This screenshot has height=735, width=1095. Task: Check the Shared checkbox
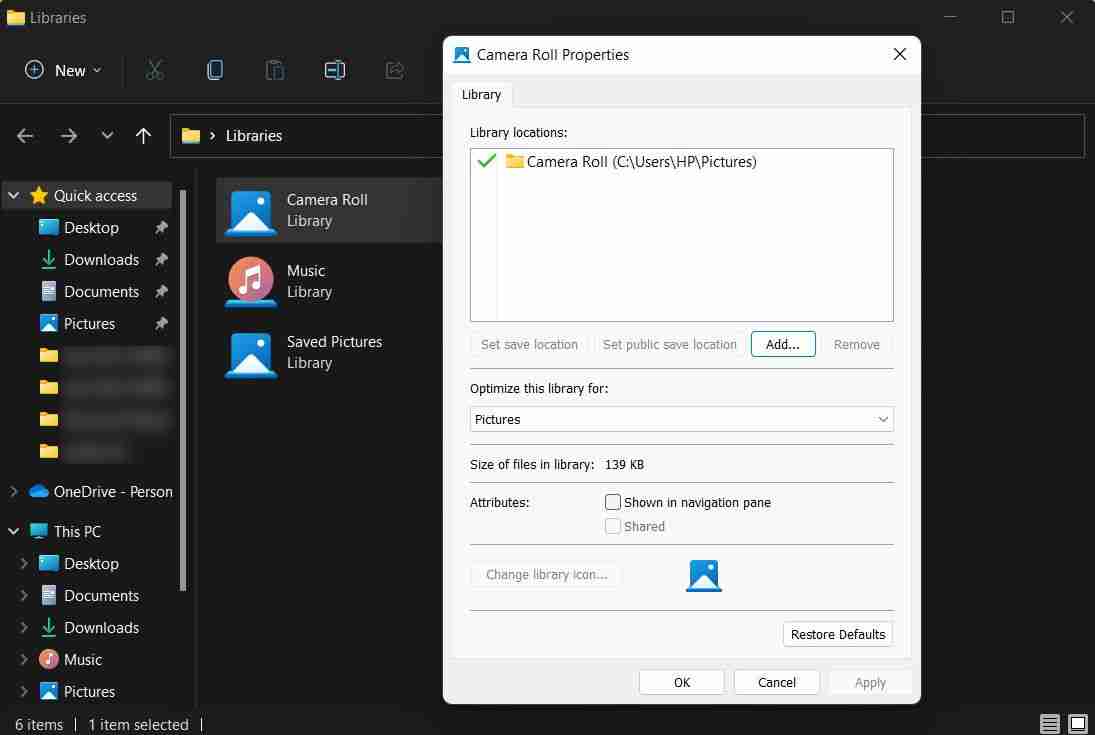[x=613, y=526]
